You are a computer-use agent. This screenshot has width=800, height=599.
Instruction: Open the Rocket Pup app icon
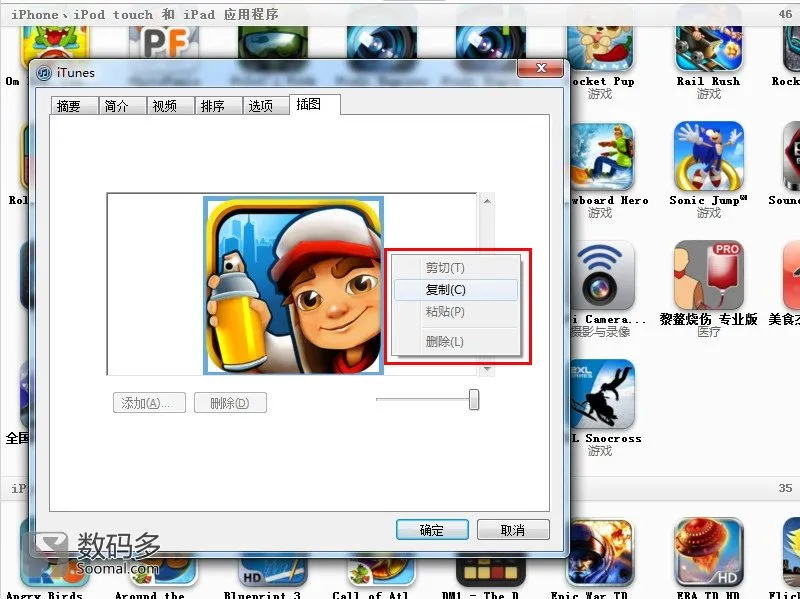602,47
